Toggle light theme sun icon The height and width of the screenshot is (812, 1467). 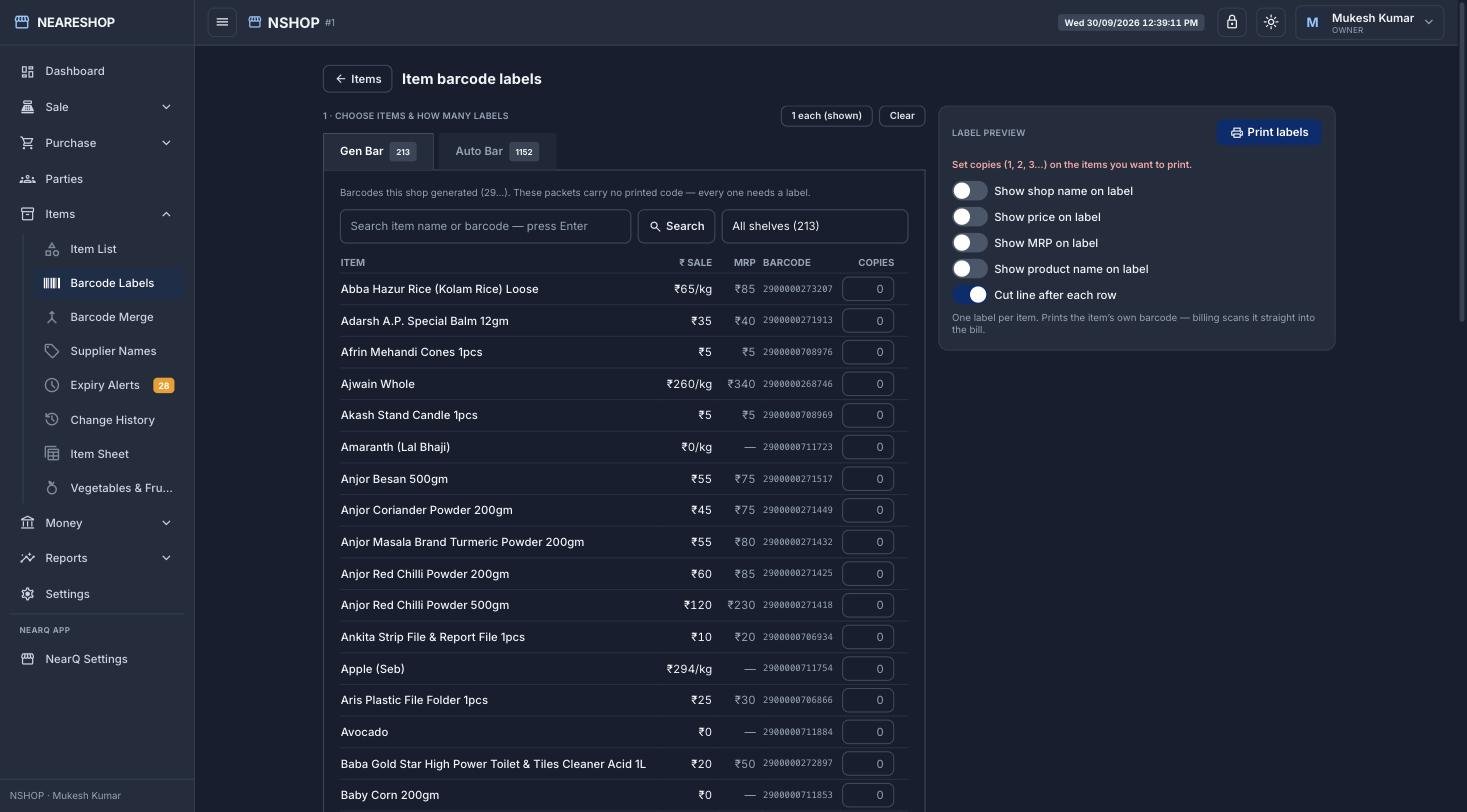pos(1271,22)
